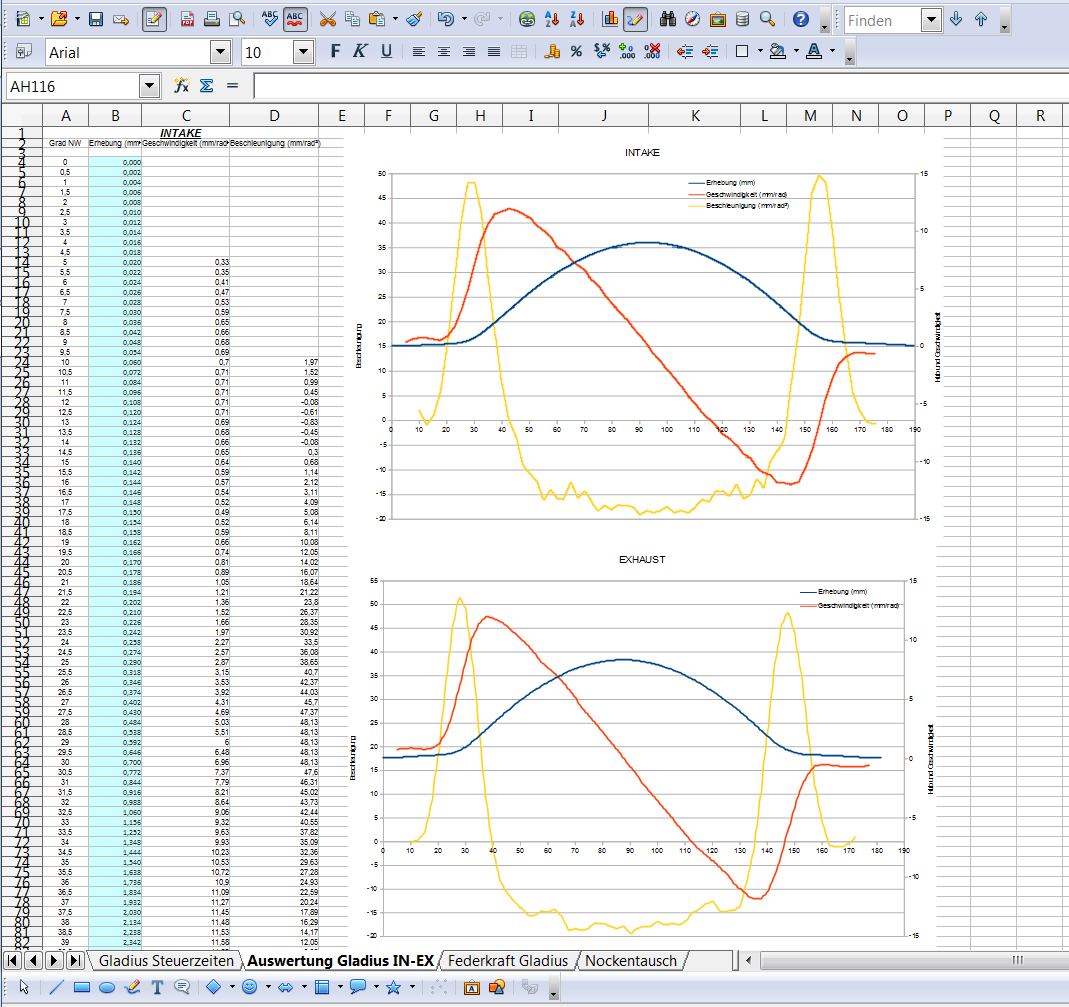Click the Sum sigma icon
The image size is (1069, 1007).
[x=206, y=86]
